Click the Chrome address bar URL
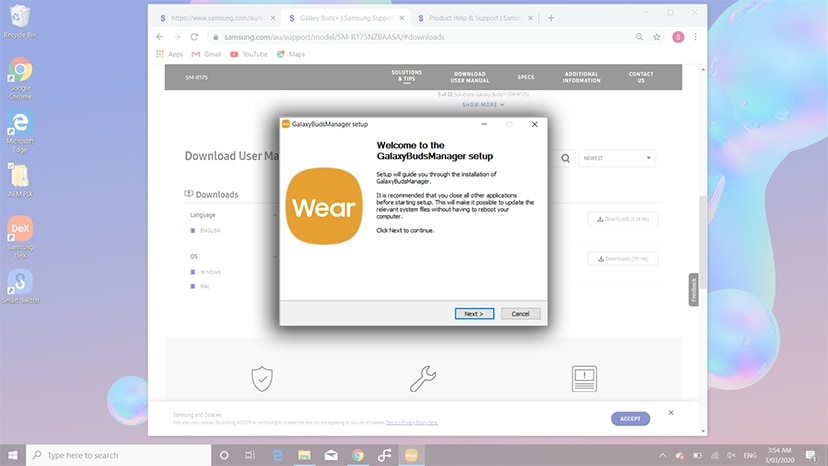Screen dimensions: 828x466 coord(334,37)
